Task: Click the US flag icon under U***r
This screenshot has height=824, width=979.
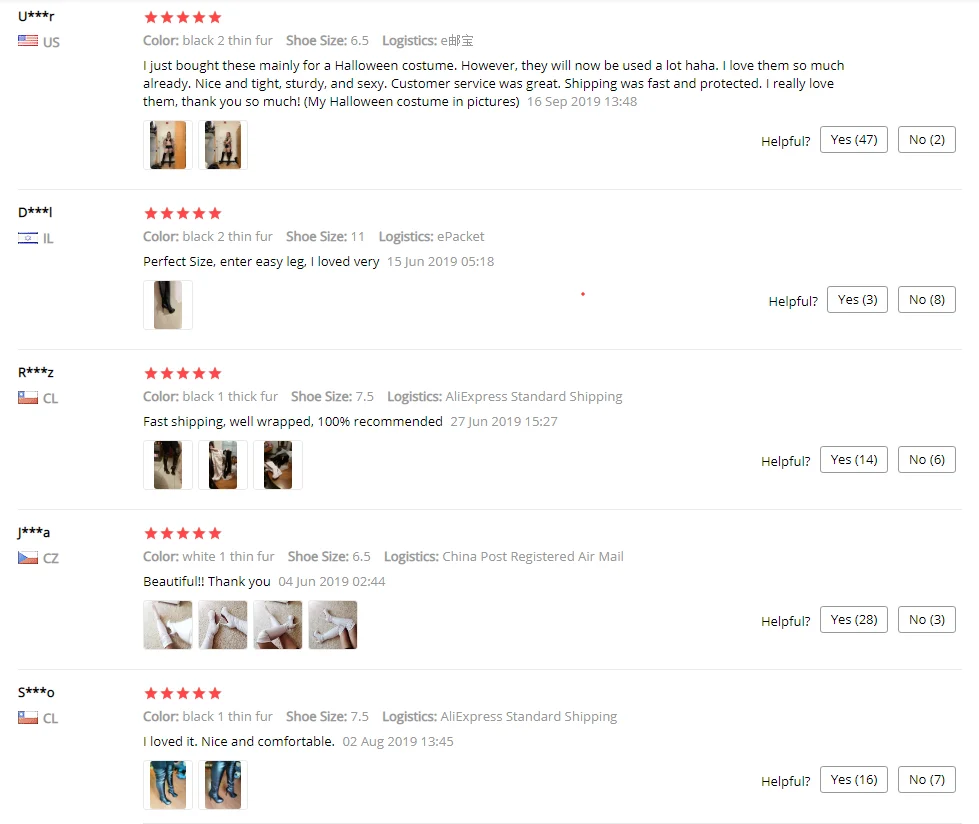Action: coord(27,41)
